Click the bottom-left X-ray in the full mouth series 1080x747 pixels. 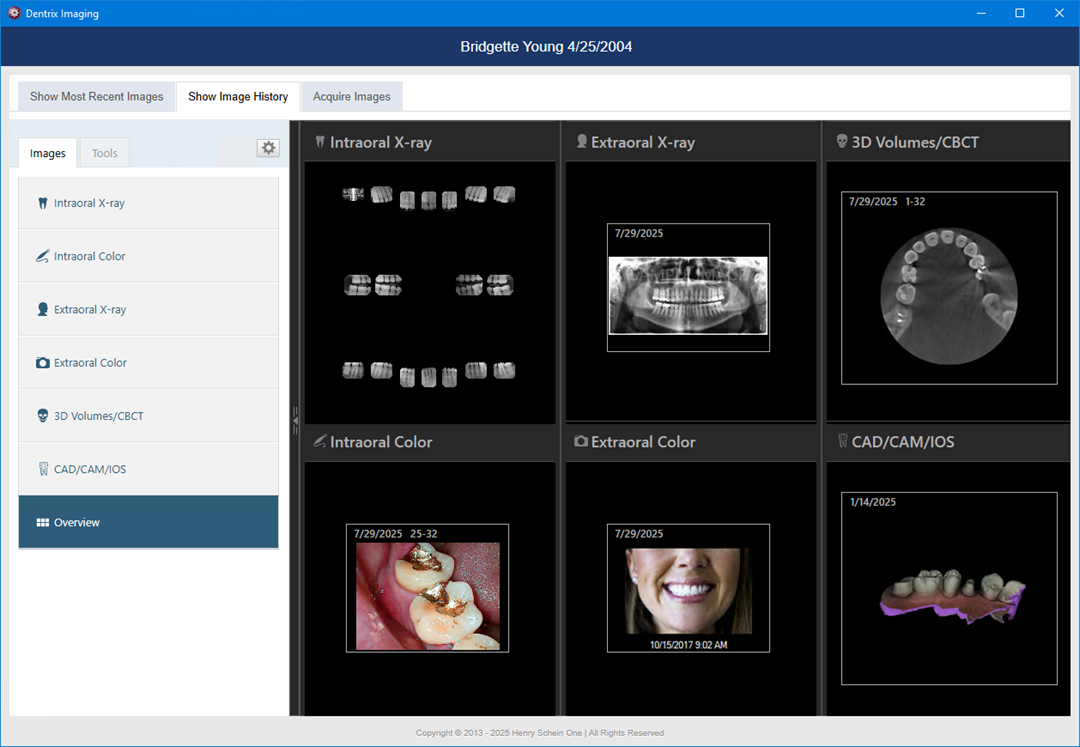[x=353, y=370]
